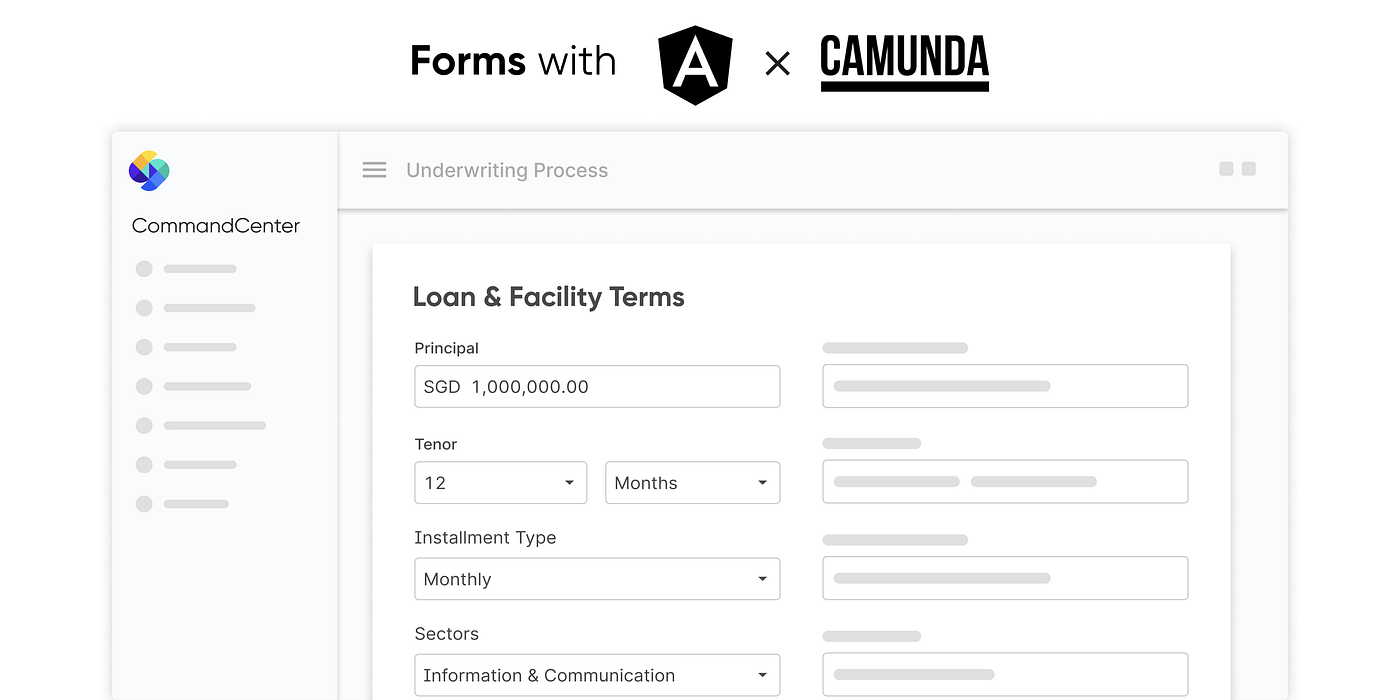Click inside the Principal amount input field

(597, 386)
